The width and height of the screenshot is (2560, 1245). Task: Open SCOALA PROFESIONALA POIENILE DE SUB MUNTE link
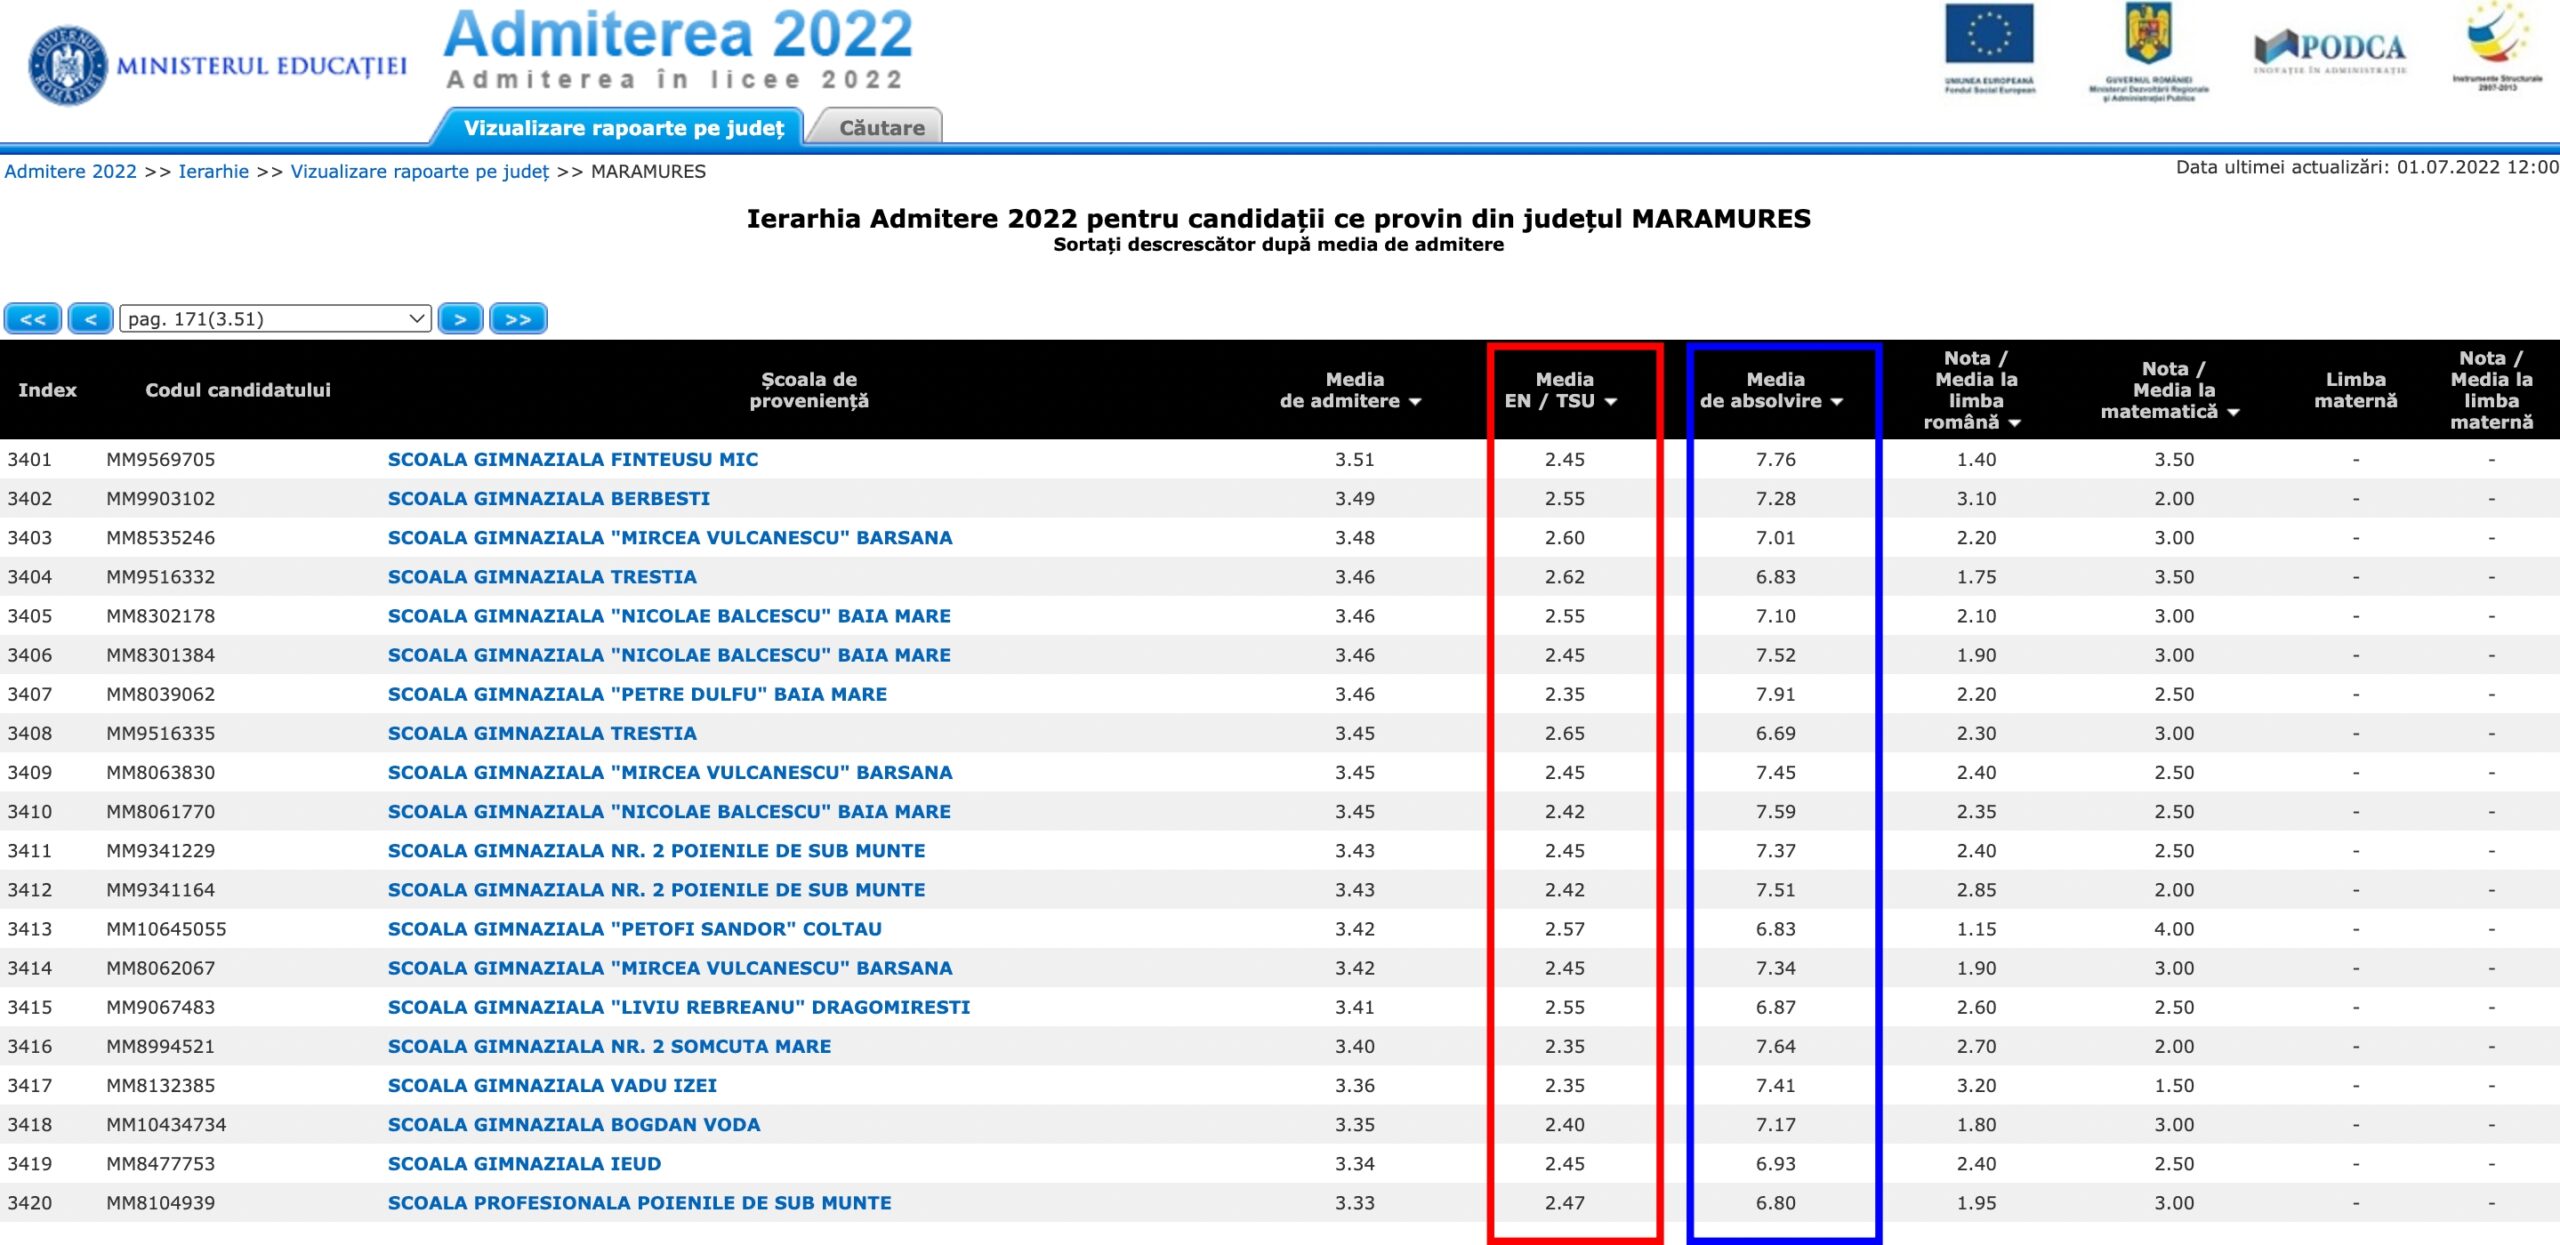coord(639,1202)
